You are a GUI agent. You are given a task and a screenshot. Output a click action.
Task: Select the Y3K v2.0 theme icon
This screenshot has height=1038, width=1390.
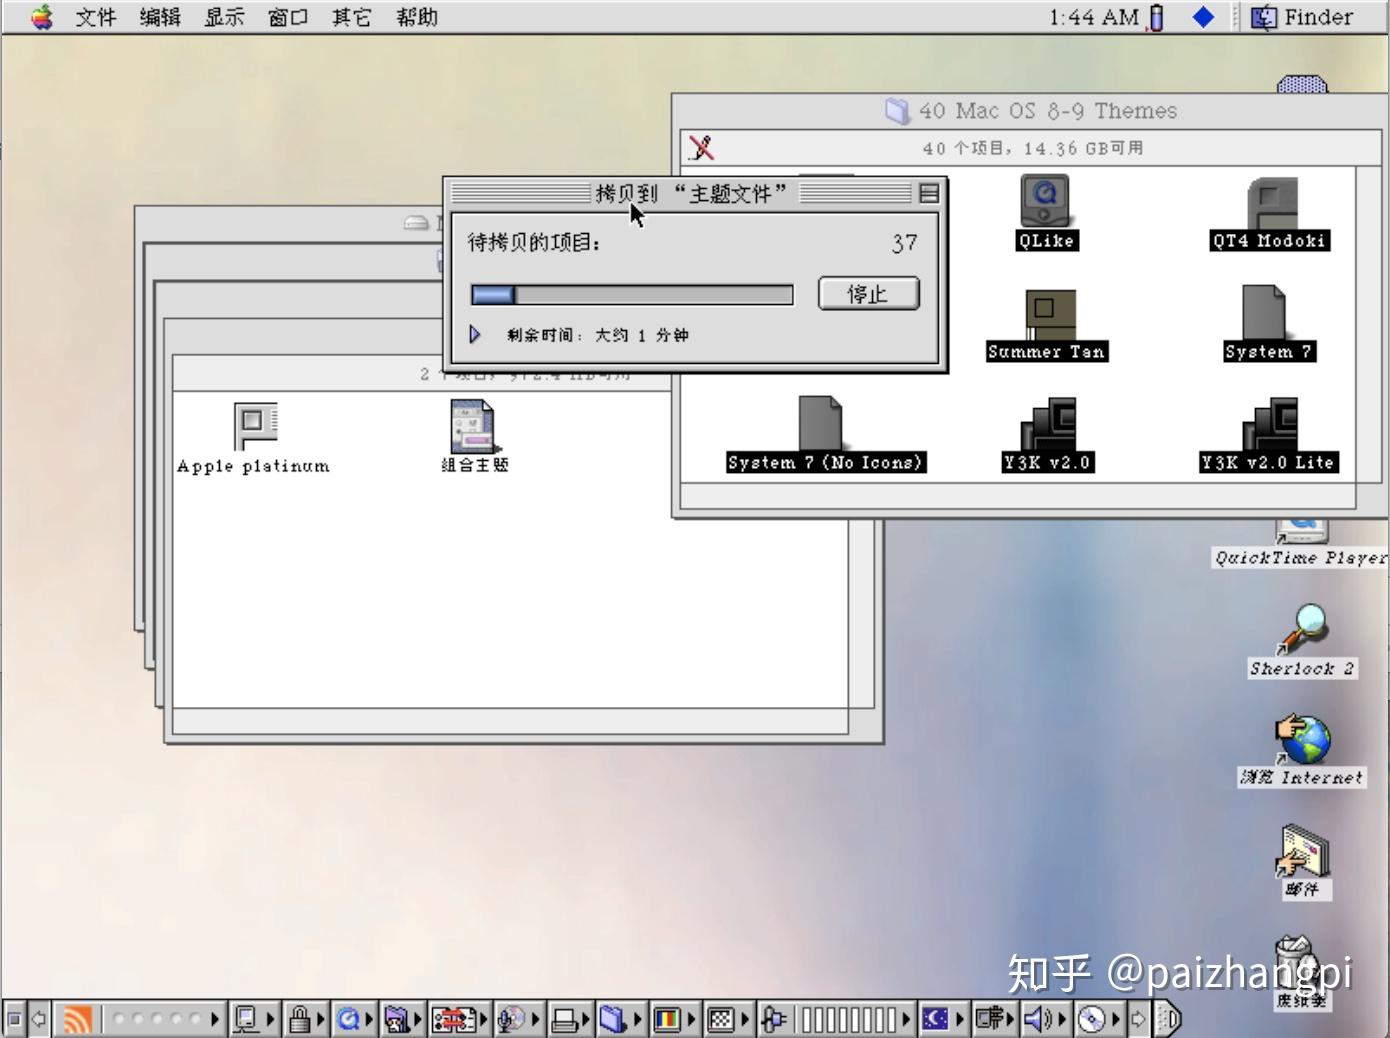[x=1048, y=424]
